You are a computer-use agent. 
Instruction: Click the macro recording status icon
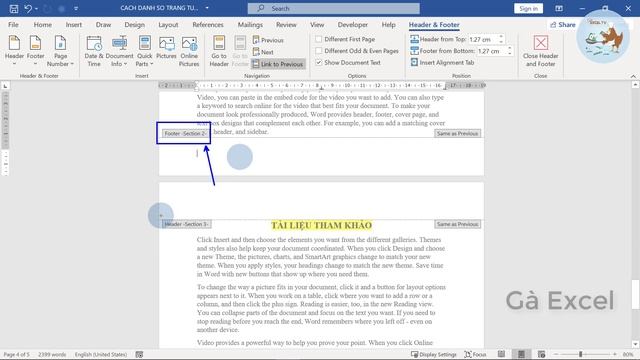[139, 354]
